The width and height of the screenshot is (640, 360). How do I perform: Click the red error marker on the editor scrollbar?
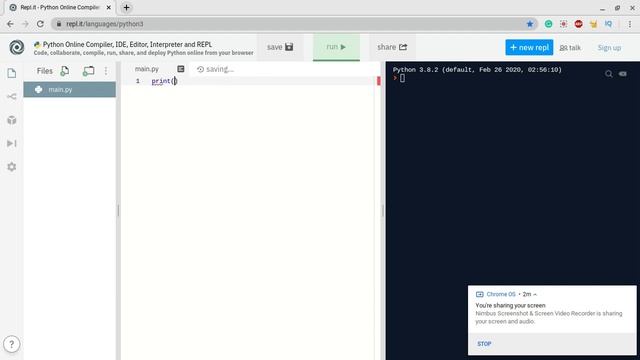click(x=379, y=81)
